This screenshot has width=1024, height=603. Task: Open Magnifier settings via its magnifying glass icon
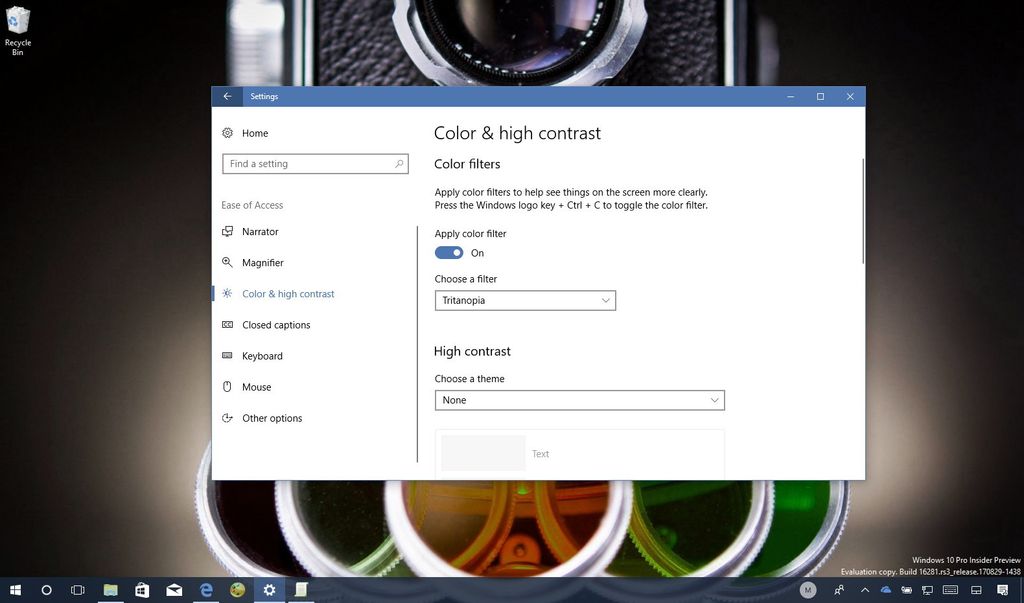click(230, 262)
